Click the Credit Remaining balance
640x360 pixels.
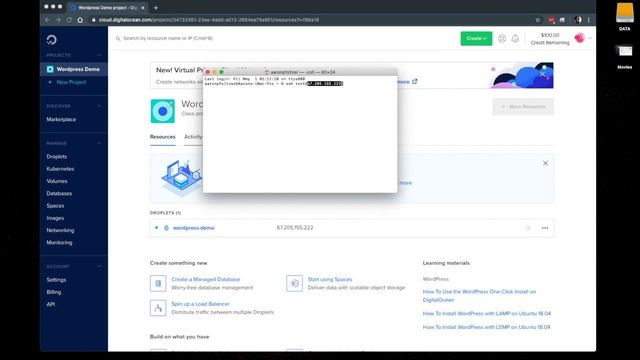pyautogui.click(x=550, y=39)
